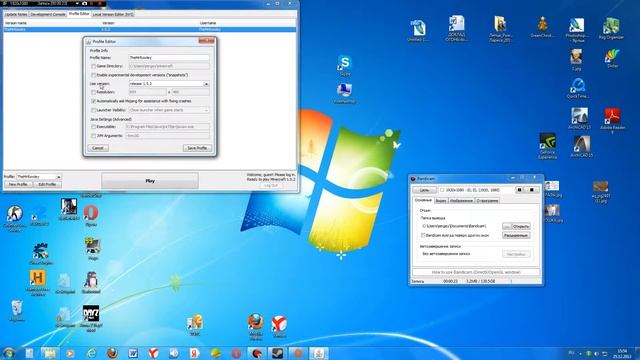Open Yandex browser from the taskbar
Image resolution: width=640 pixels, height=360 pixels.
tap(153, 353)
